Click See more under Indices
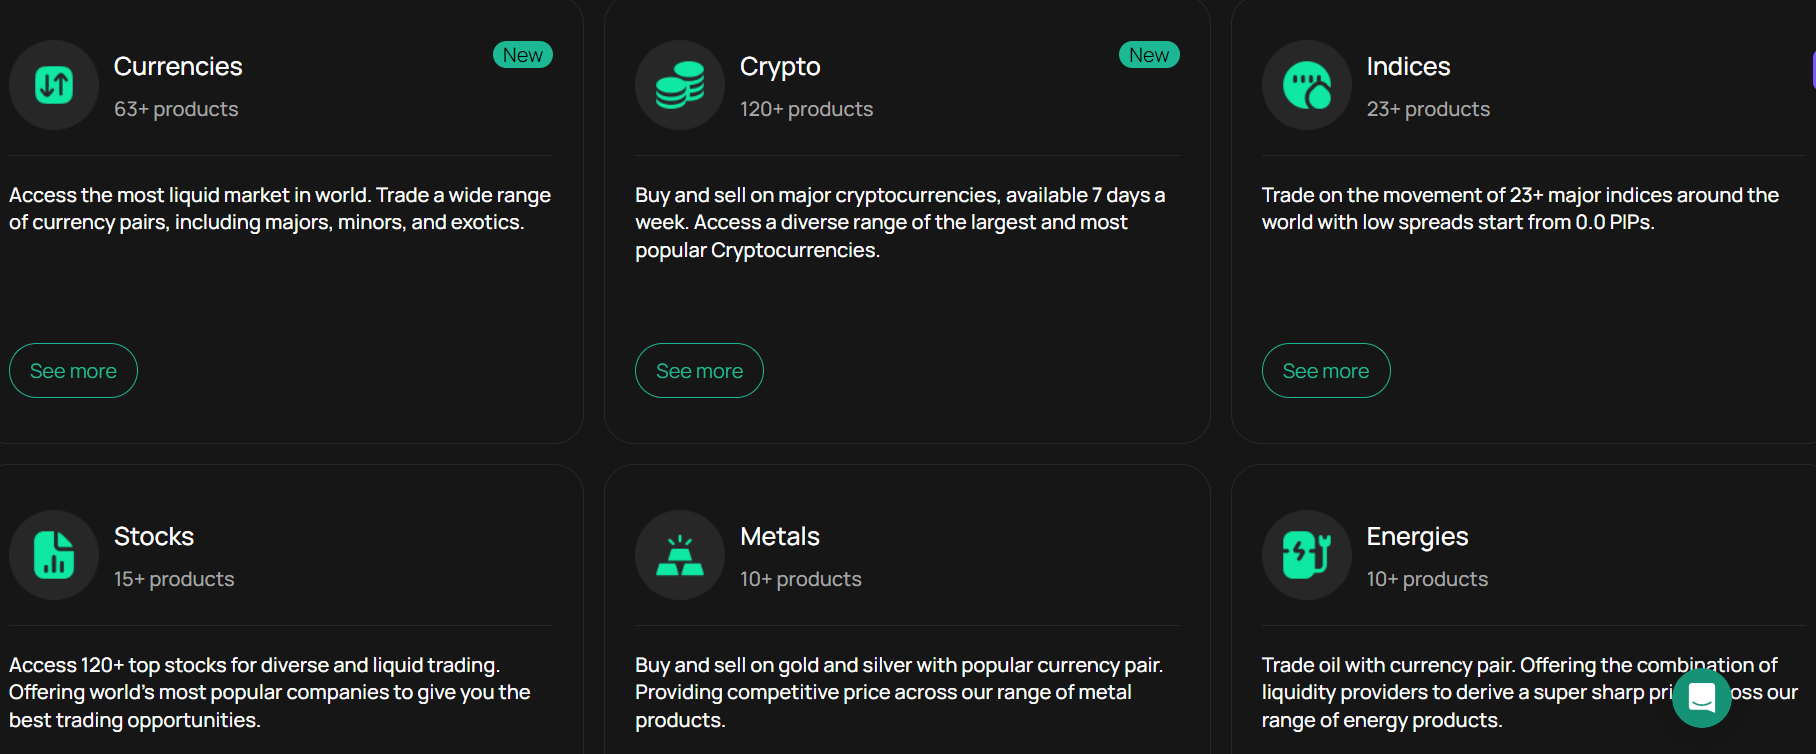Image resolution: width=1816 pixels, height=754 pixels. tap(1326, 371)
